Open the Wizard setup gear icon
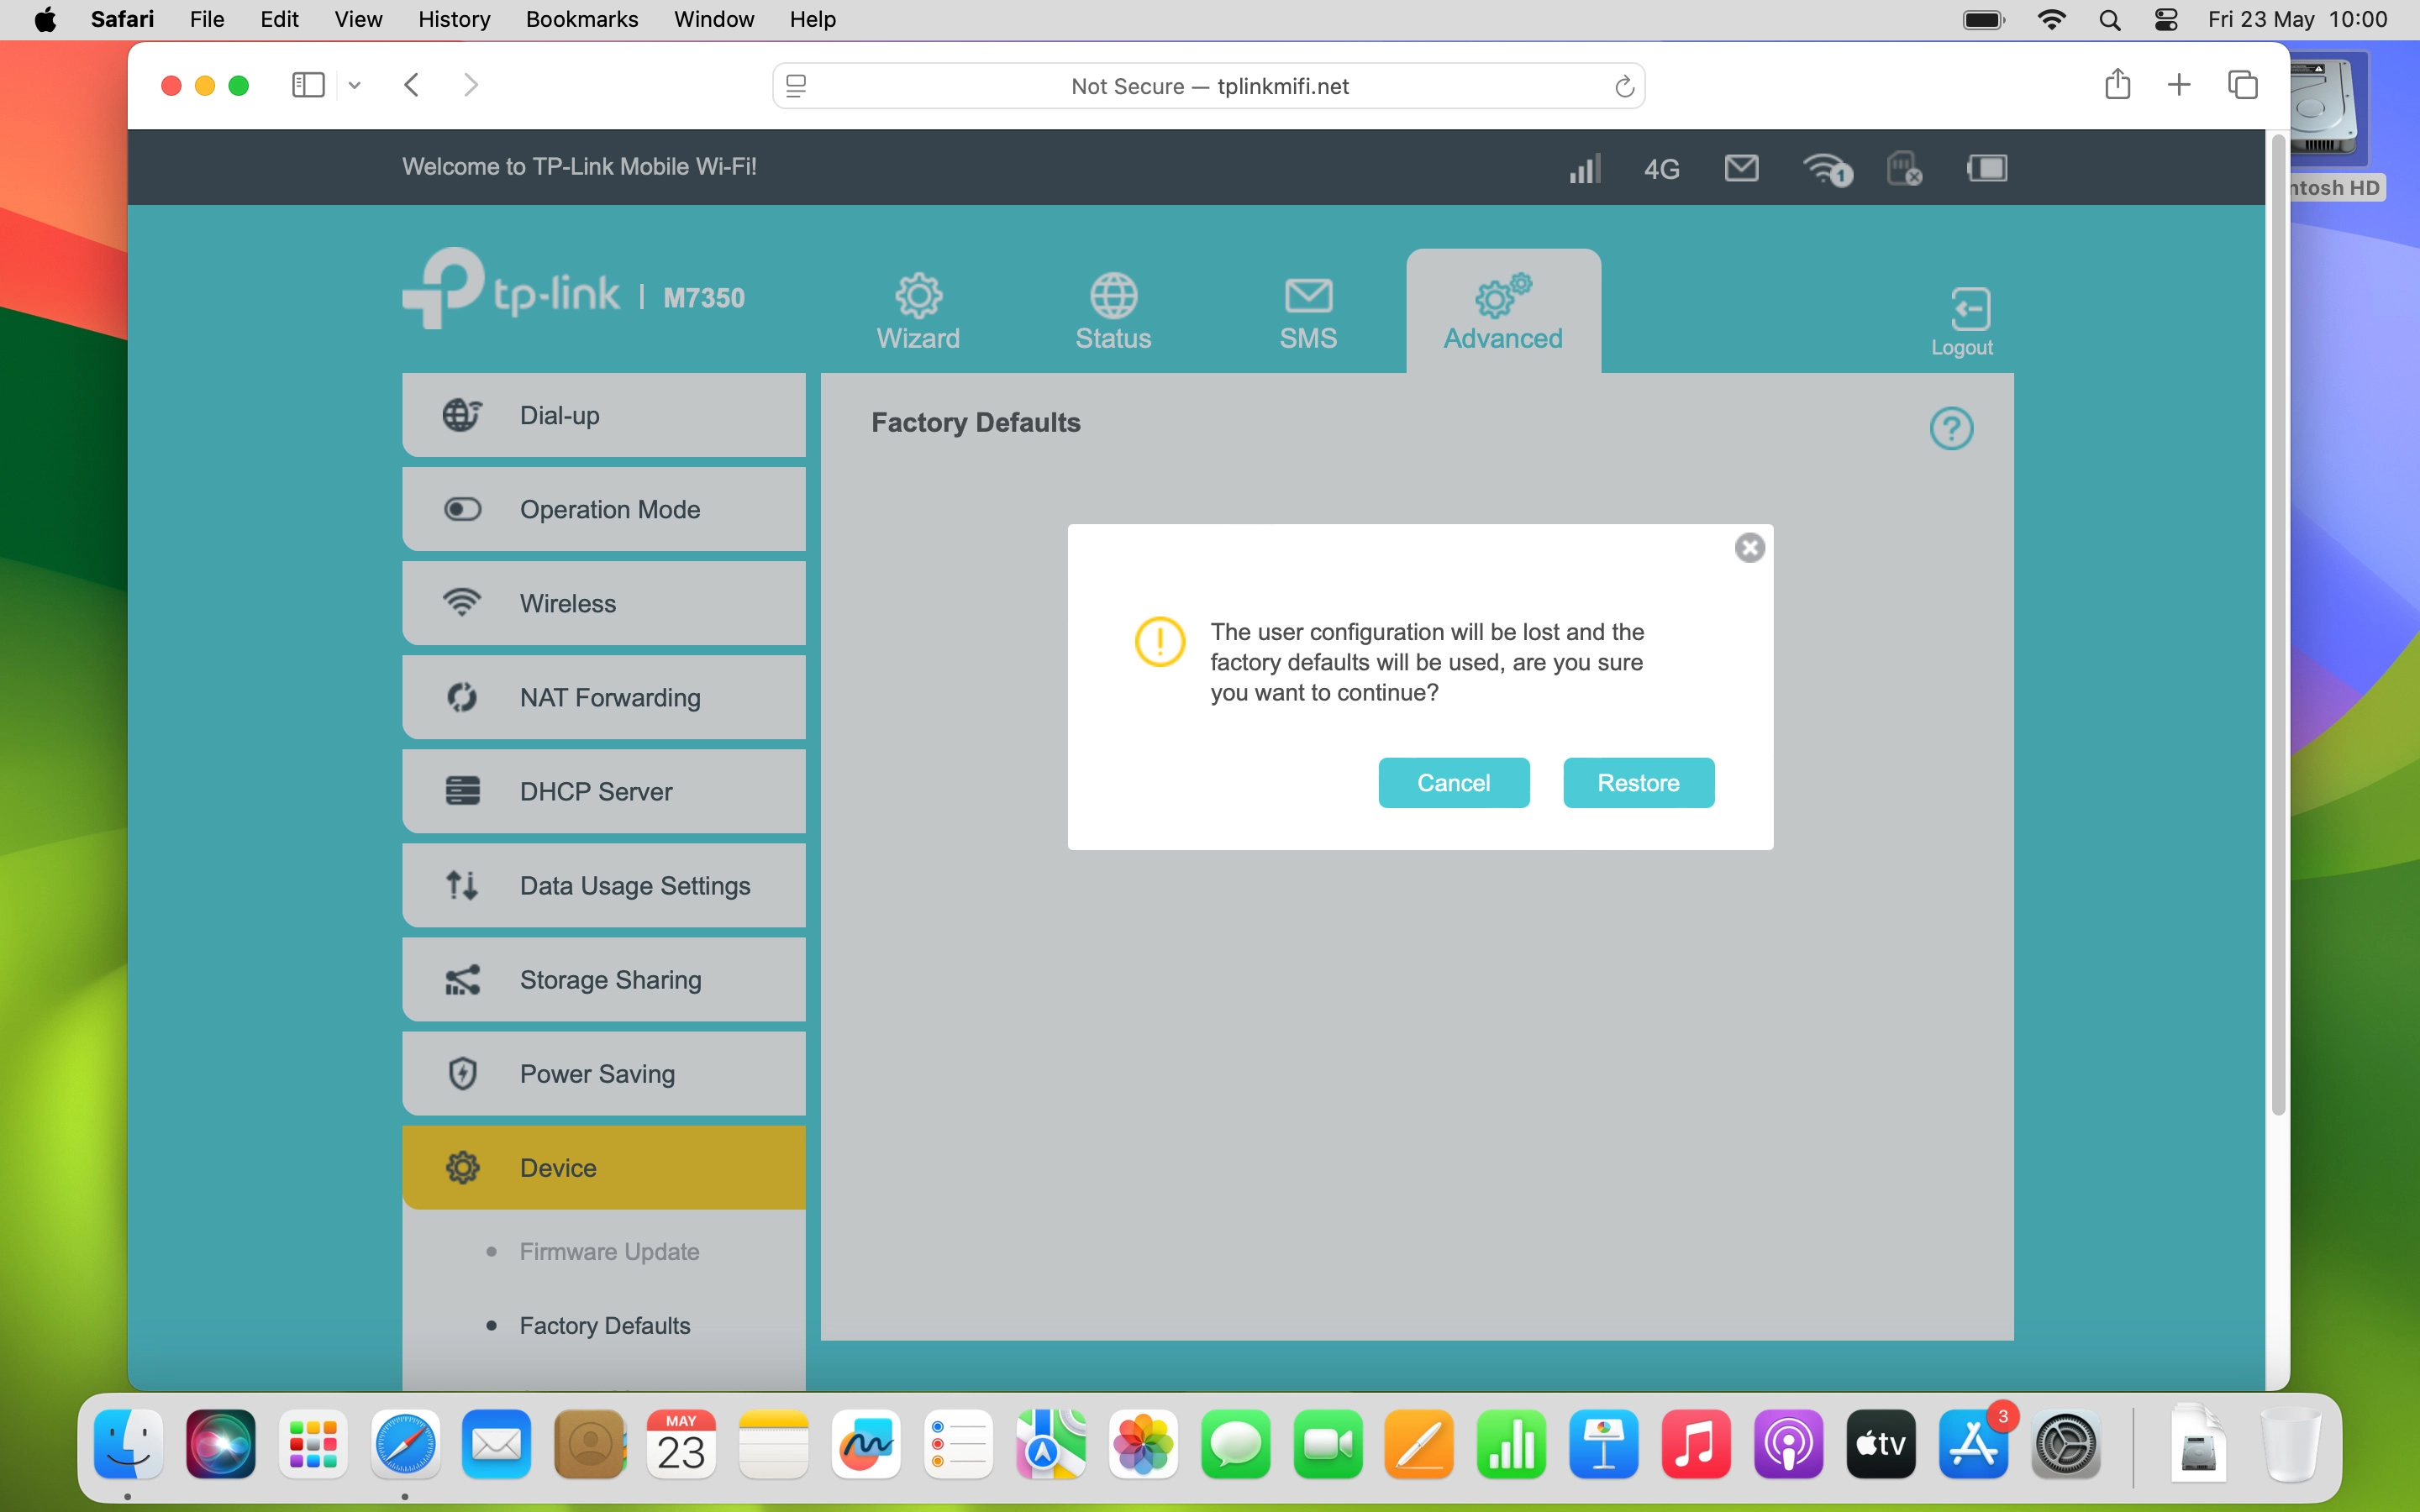 point(917,294)
